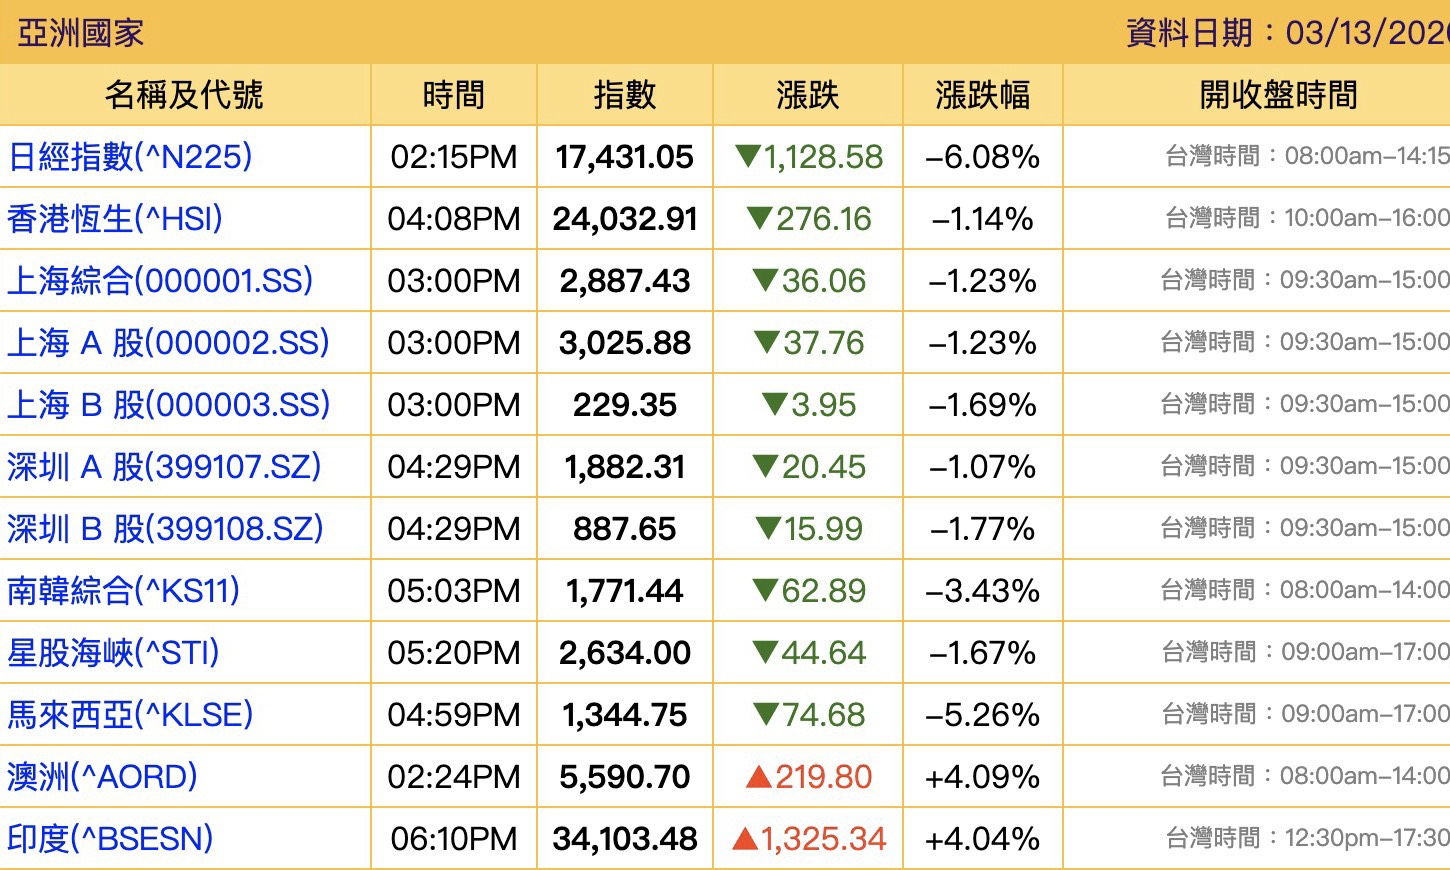This screenshot has height=870, width=1450.
Task: Open the 香港恆生(^HSI) index link
Action: 115,219
